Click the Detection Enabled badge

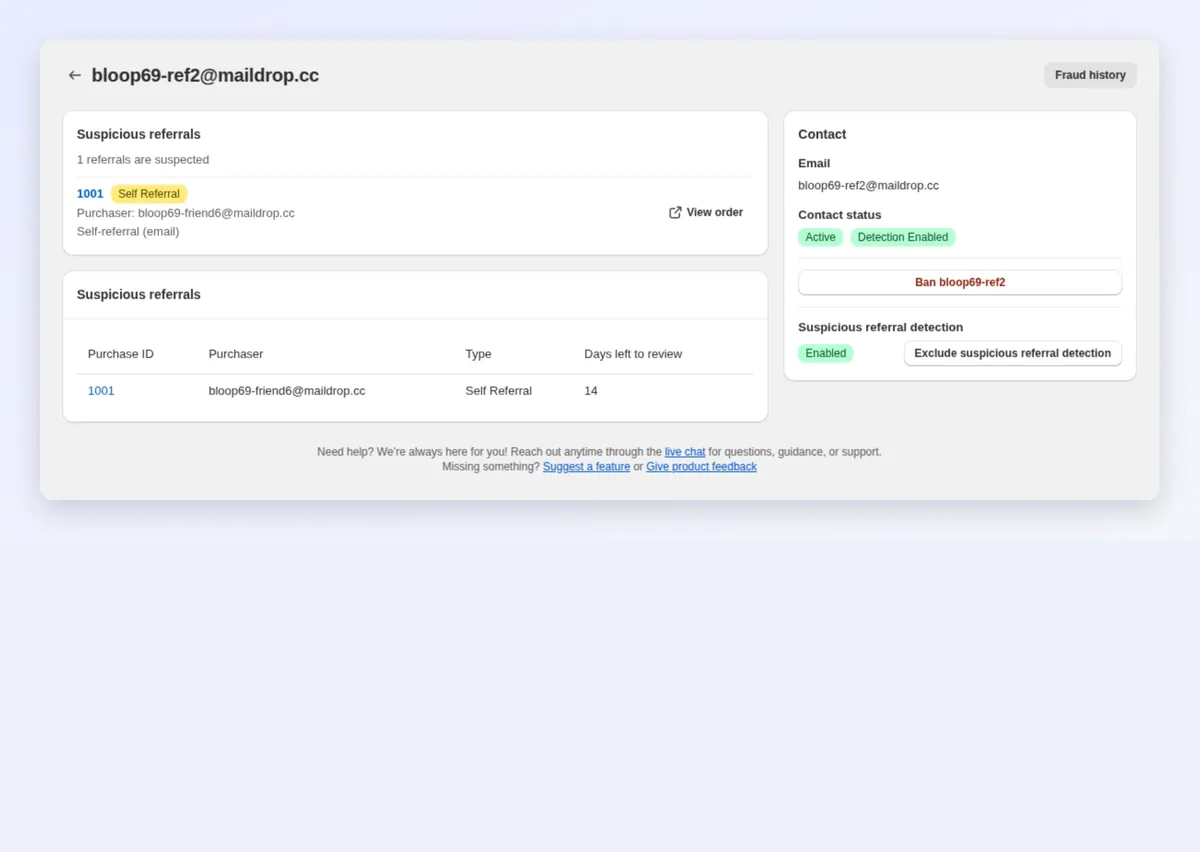click(x=903, y=237)
